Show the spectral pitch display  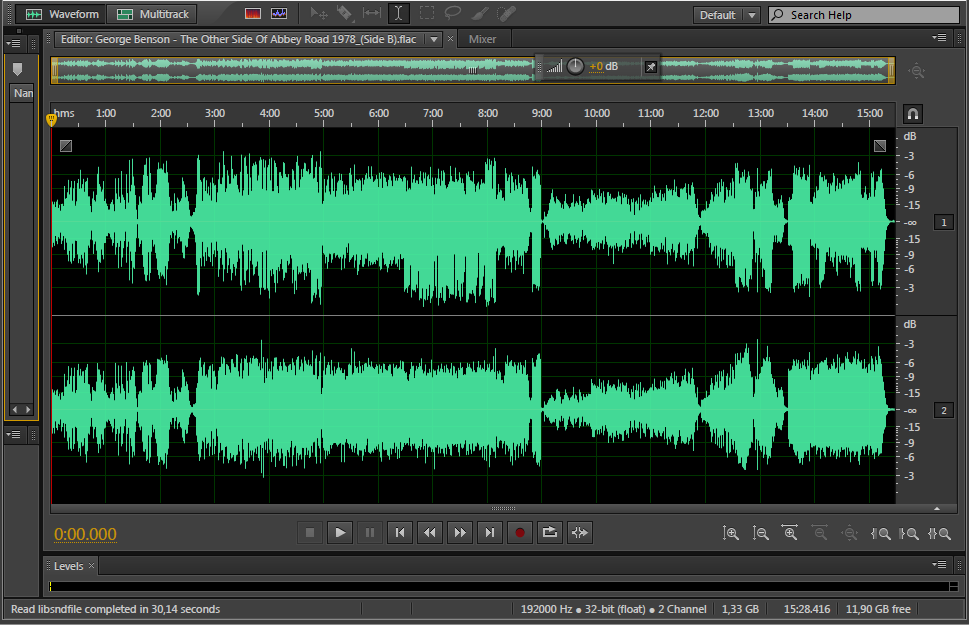279,14
